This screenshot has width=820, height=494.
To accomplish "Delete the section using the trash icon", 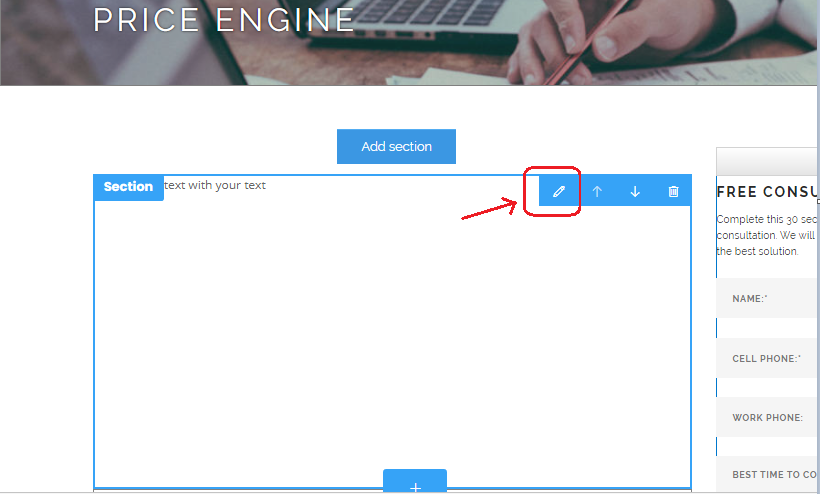I will pyautogui.click(x=674, y=191).
